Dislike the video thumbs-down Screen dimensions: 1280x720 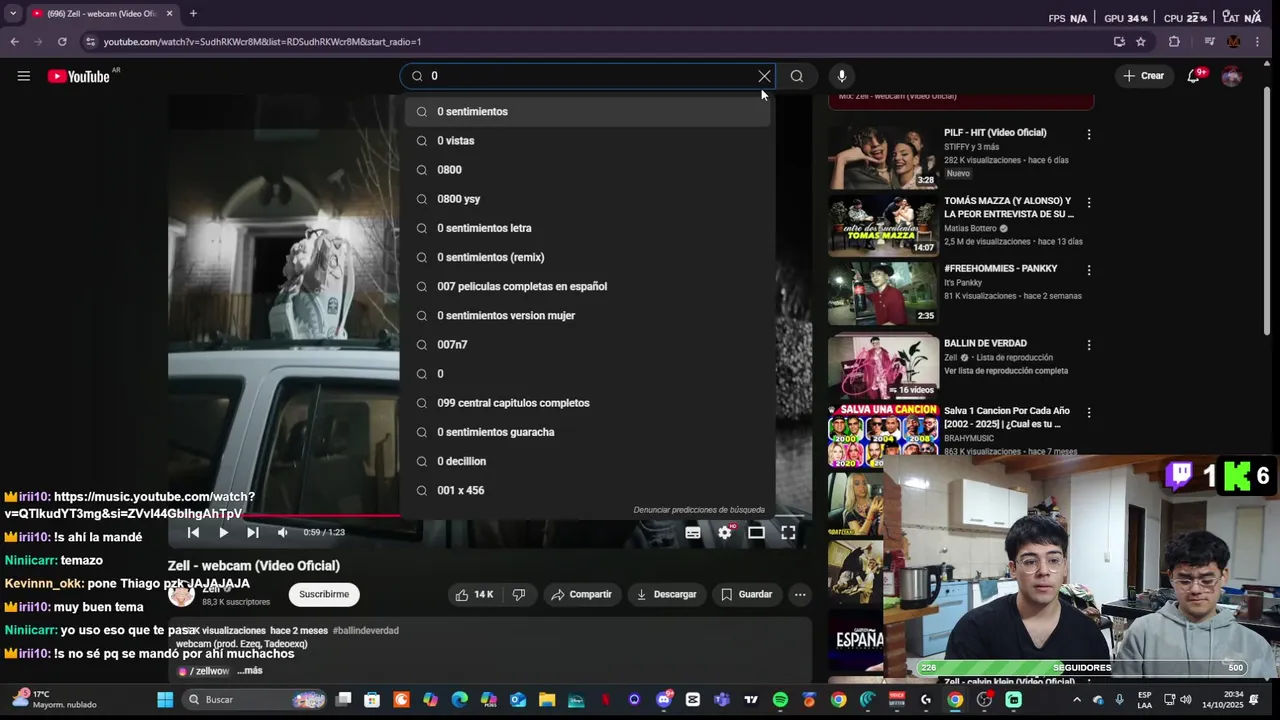click(x=519, y=595)
